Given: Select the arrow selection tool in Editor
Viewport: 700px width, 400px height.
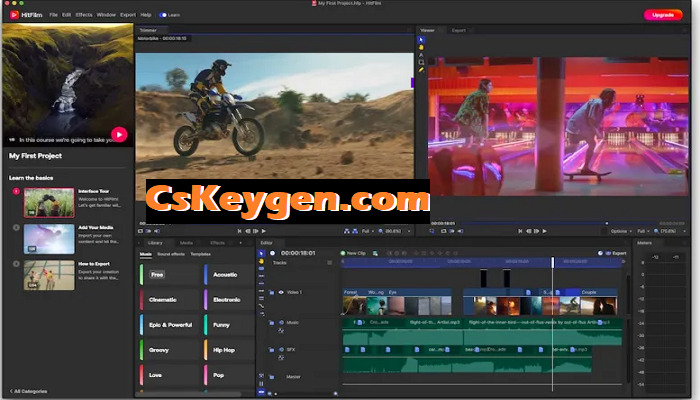Looking at the screenshot, I should [x=261, y=253].
